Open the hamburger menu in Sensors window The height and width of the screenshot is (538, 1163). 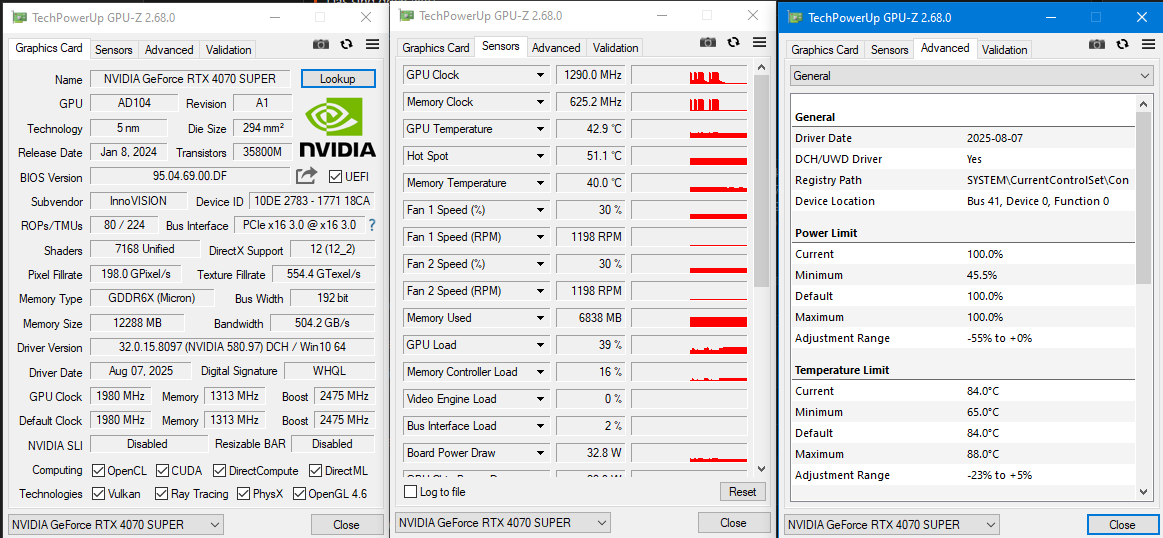point(760,42)
